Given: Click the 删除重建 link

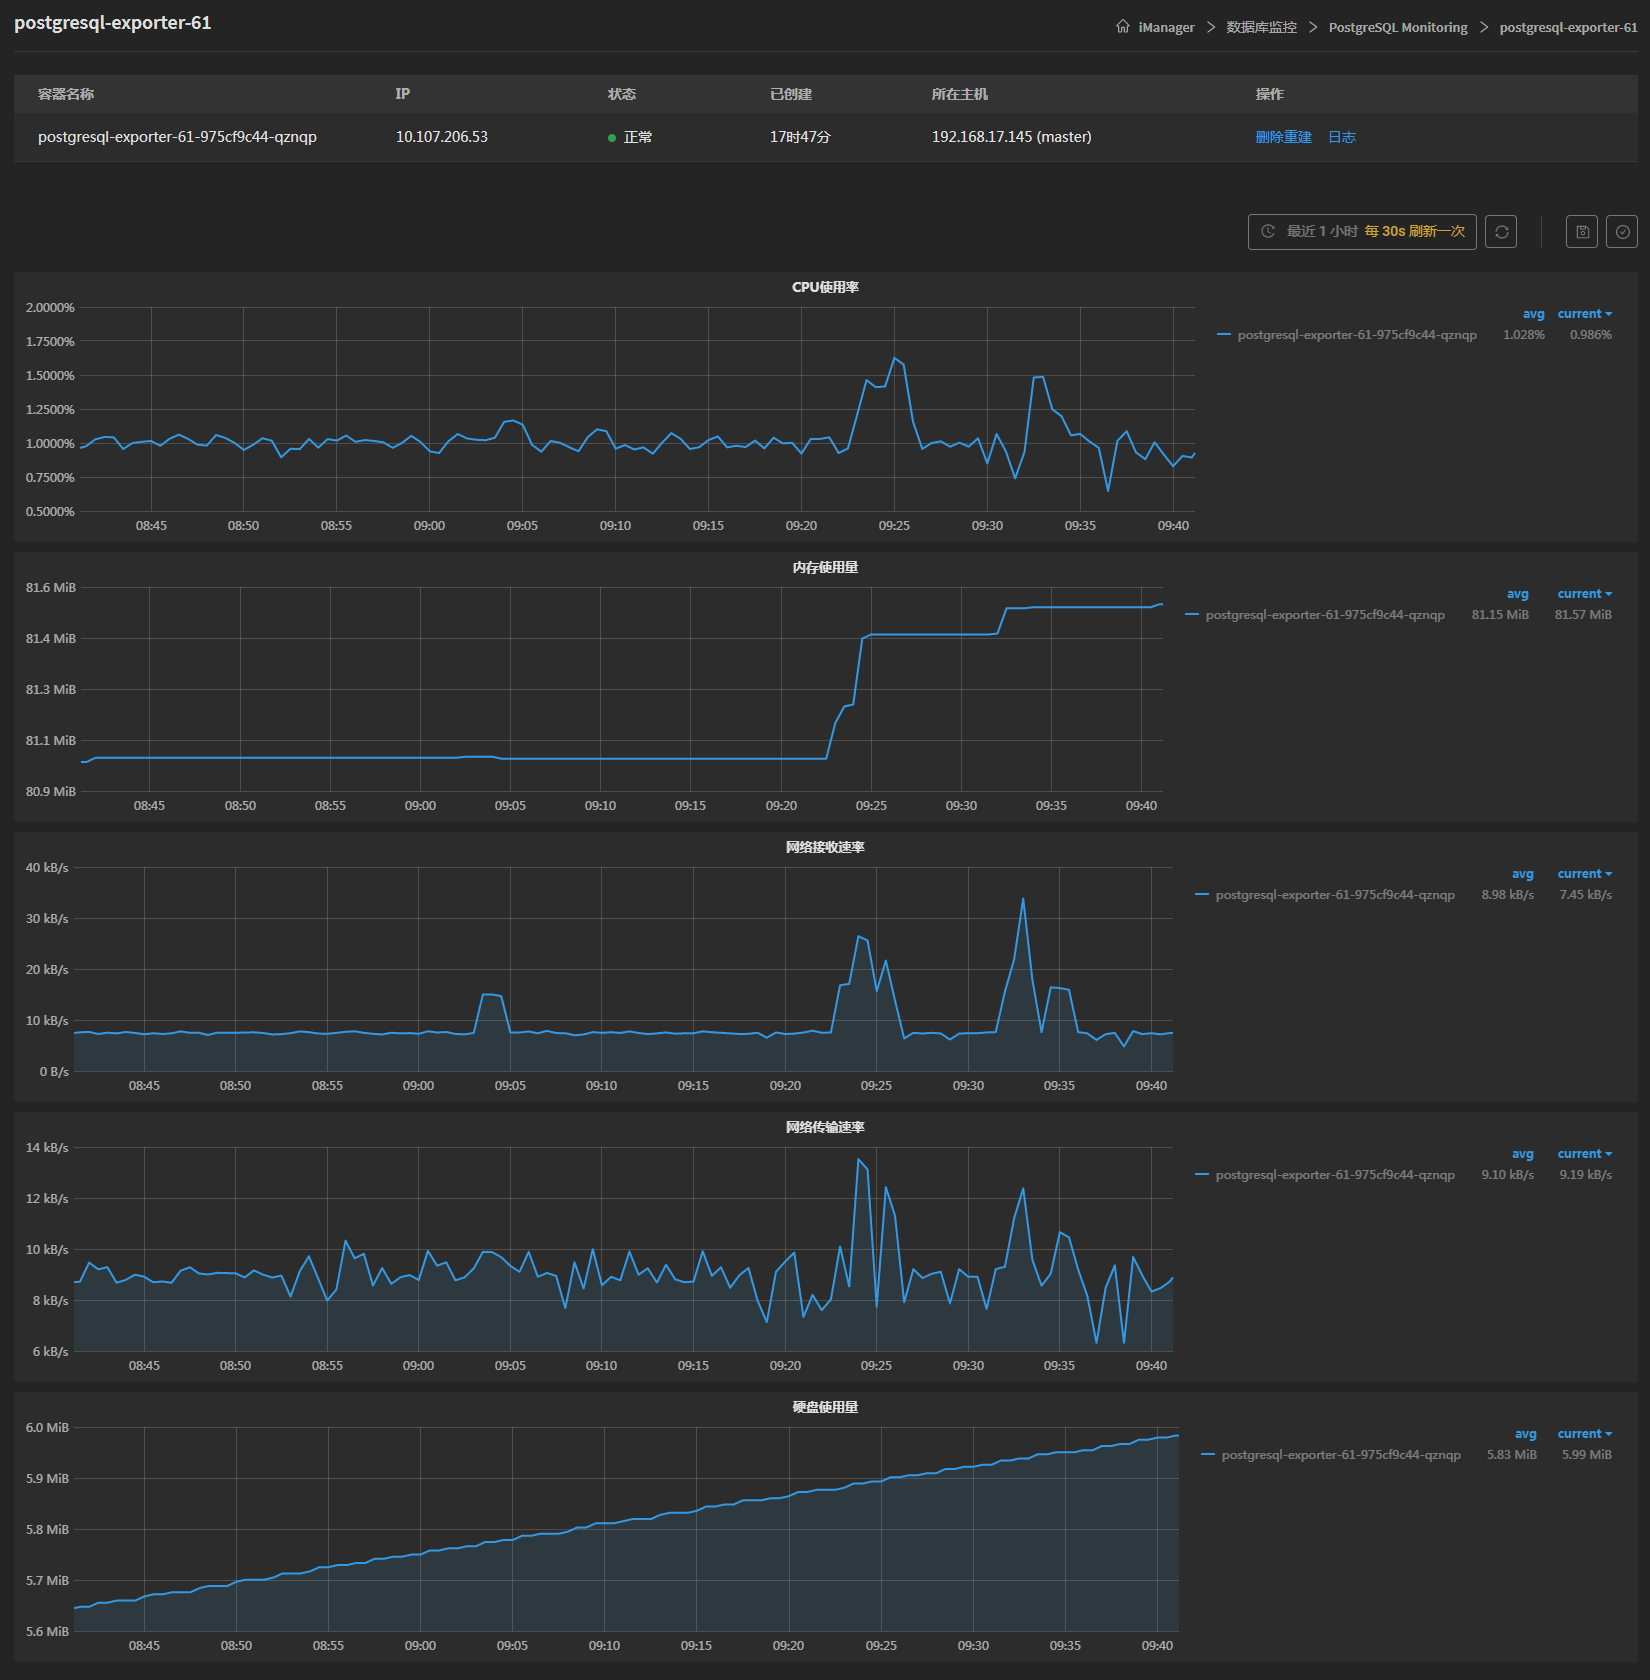Looking at the screenshot, I should [x=1283, y=137].
